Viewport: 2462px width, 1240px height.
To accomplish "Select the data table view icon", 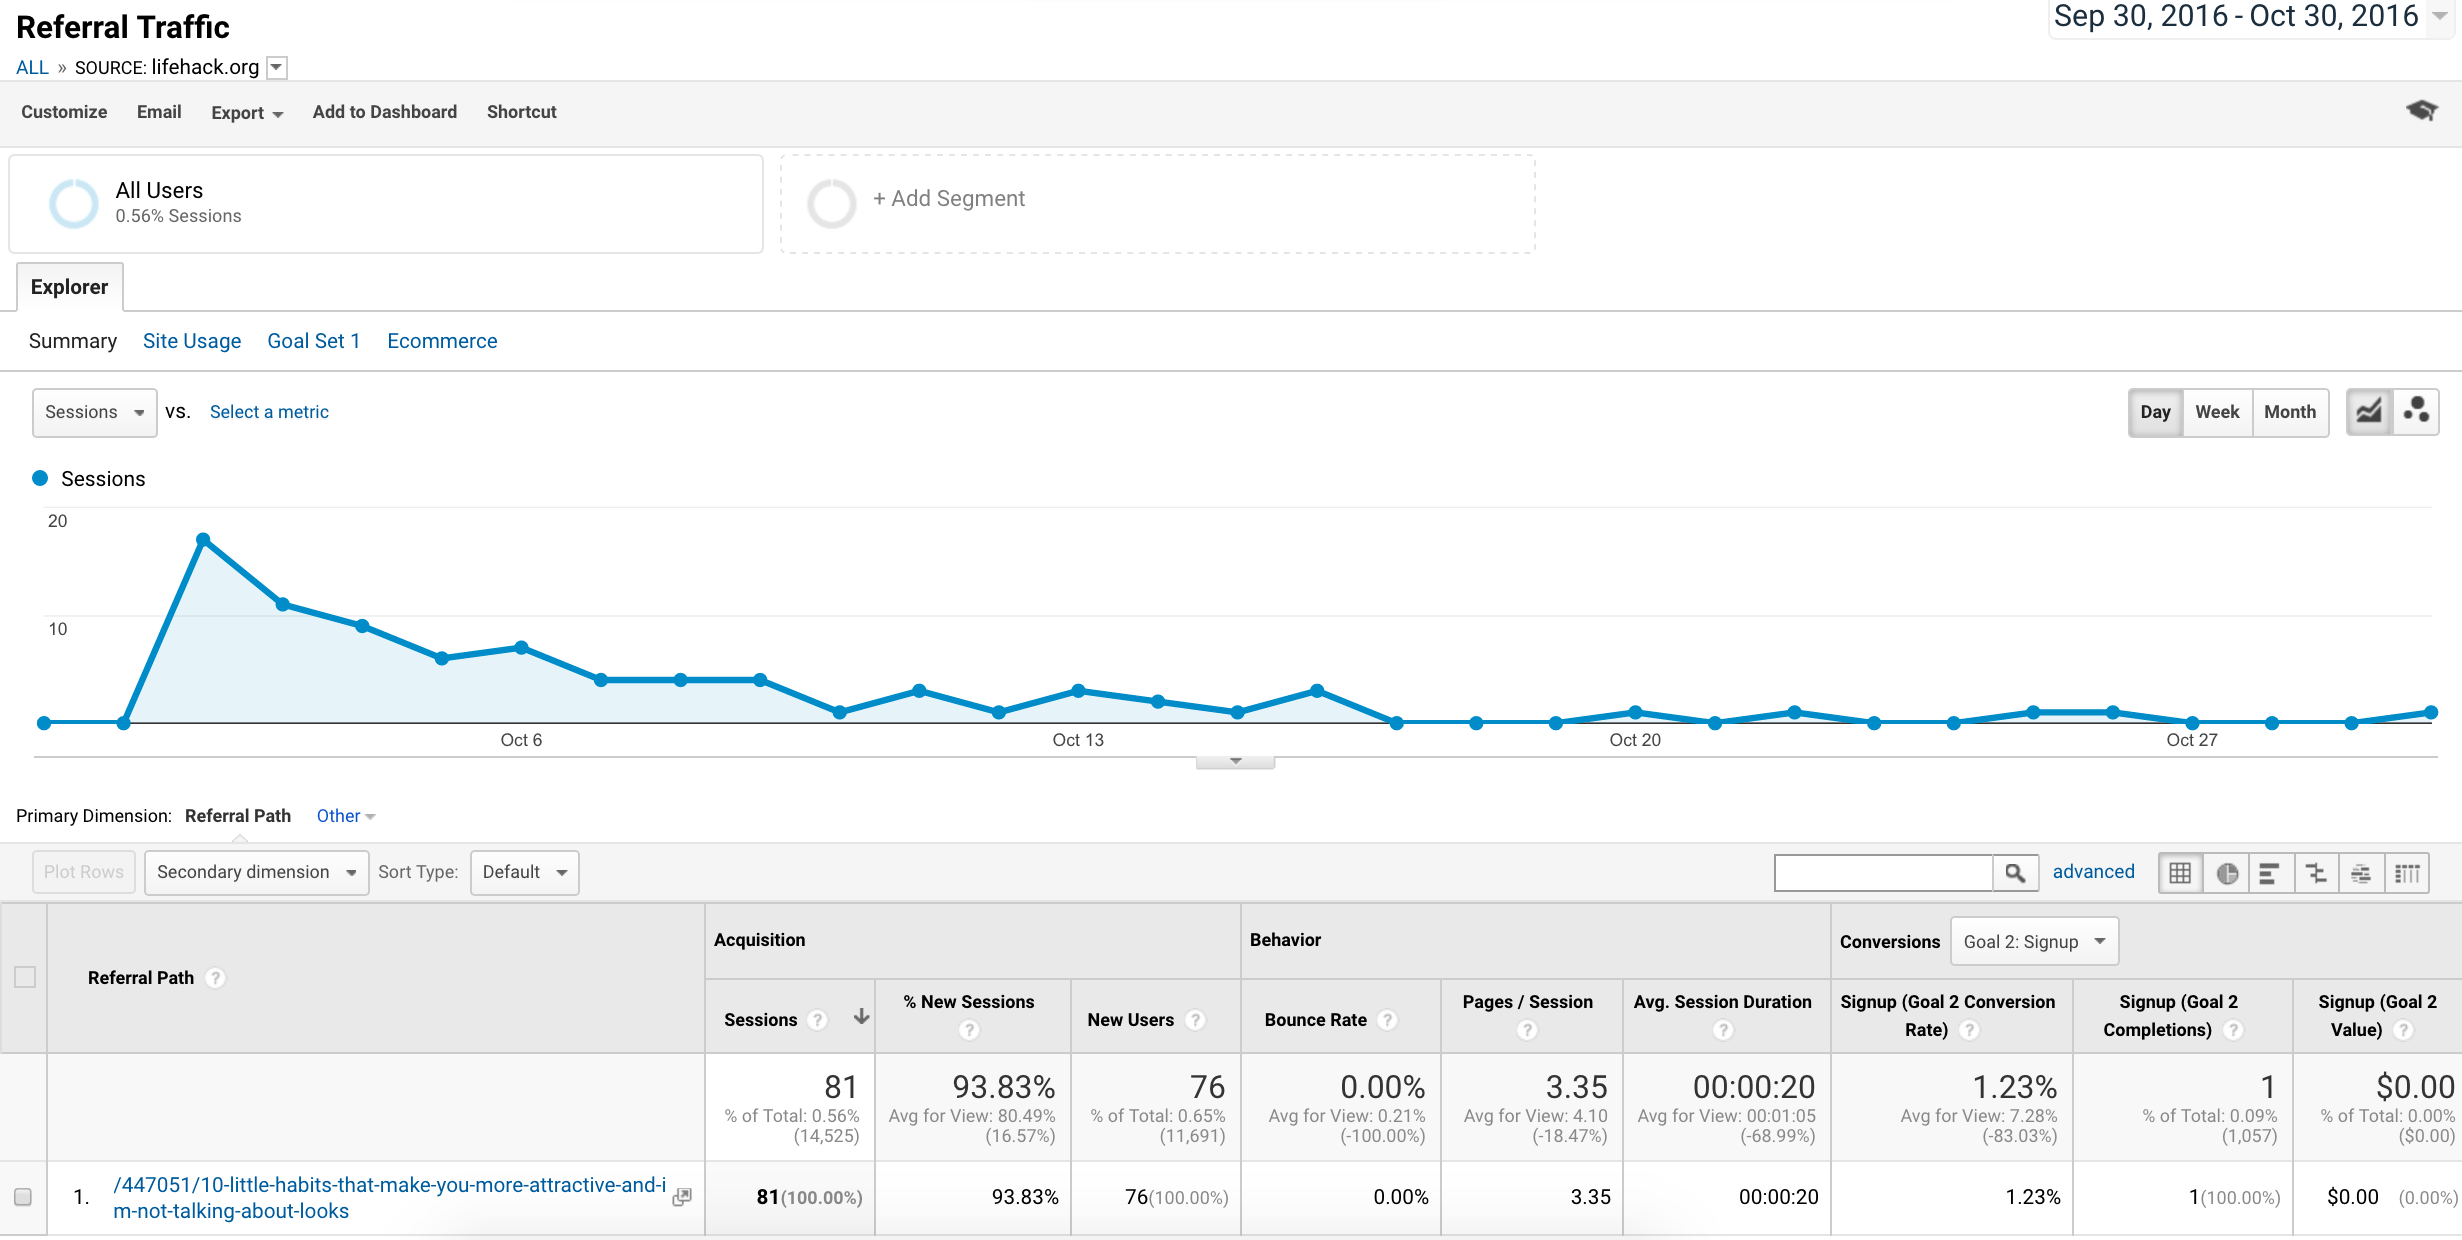I will click(2181, 873).
